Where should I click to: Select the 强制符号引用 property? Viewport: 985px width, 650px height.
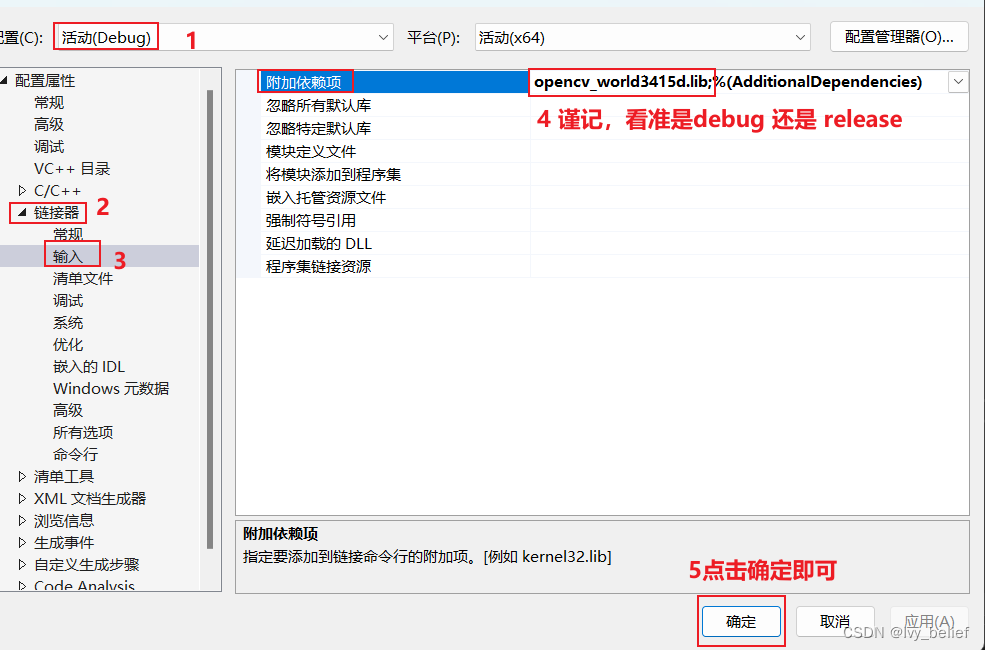311,220
